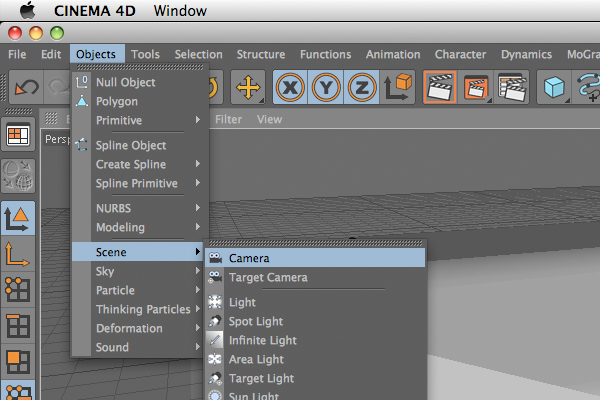Open the Window menu in menu bar

coord(180,11)
